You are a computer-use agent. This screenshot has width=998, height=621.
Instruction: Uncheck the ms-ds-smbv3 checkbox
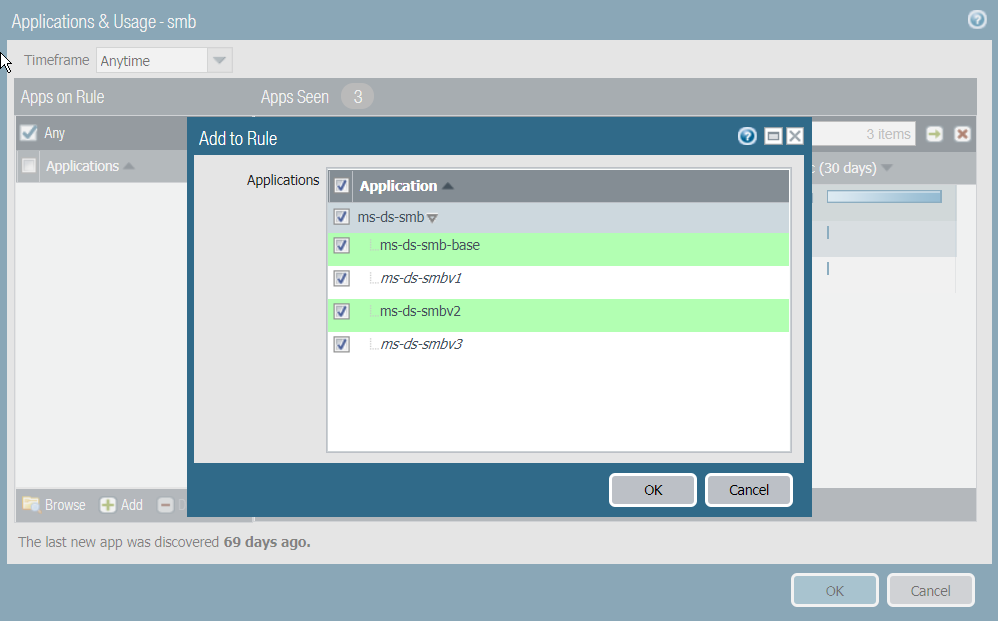[x=342, y=344]
